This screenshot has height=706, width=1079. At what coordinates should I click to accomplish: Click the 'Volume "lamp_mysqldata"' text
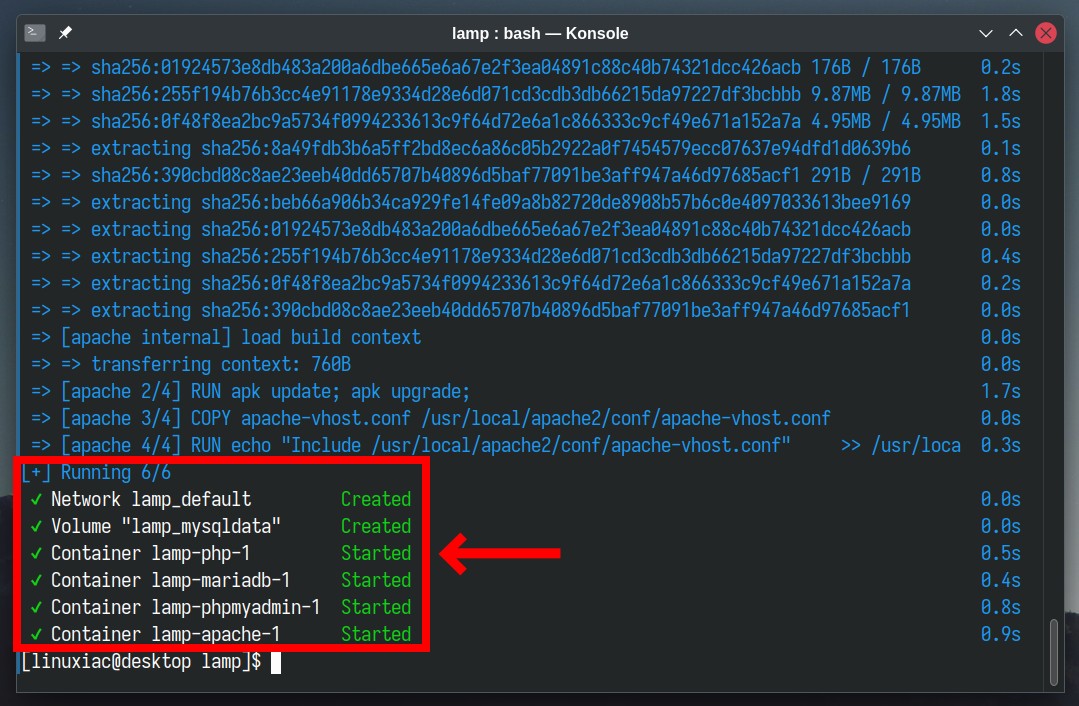(166, 526)
